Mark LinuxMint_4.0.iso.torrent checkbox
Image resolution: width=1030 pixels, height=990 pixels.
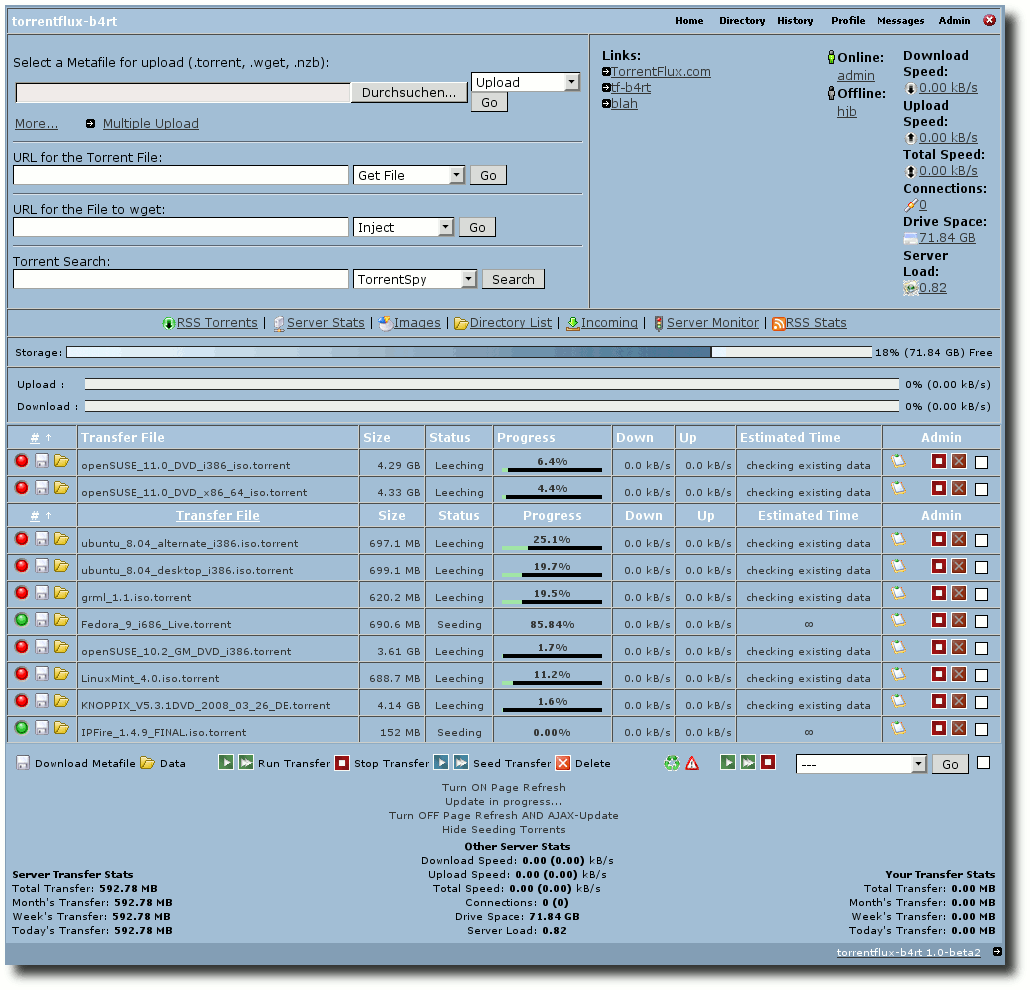(981, 675)
